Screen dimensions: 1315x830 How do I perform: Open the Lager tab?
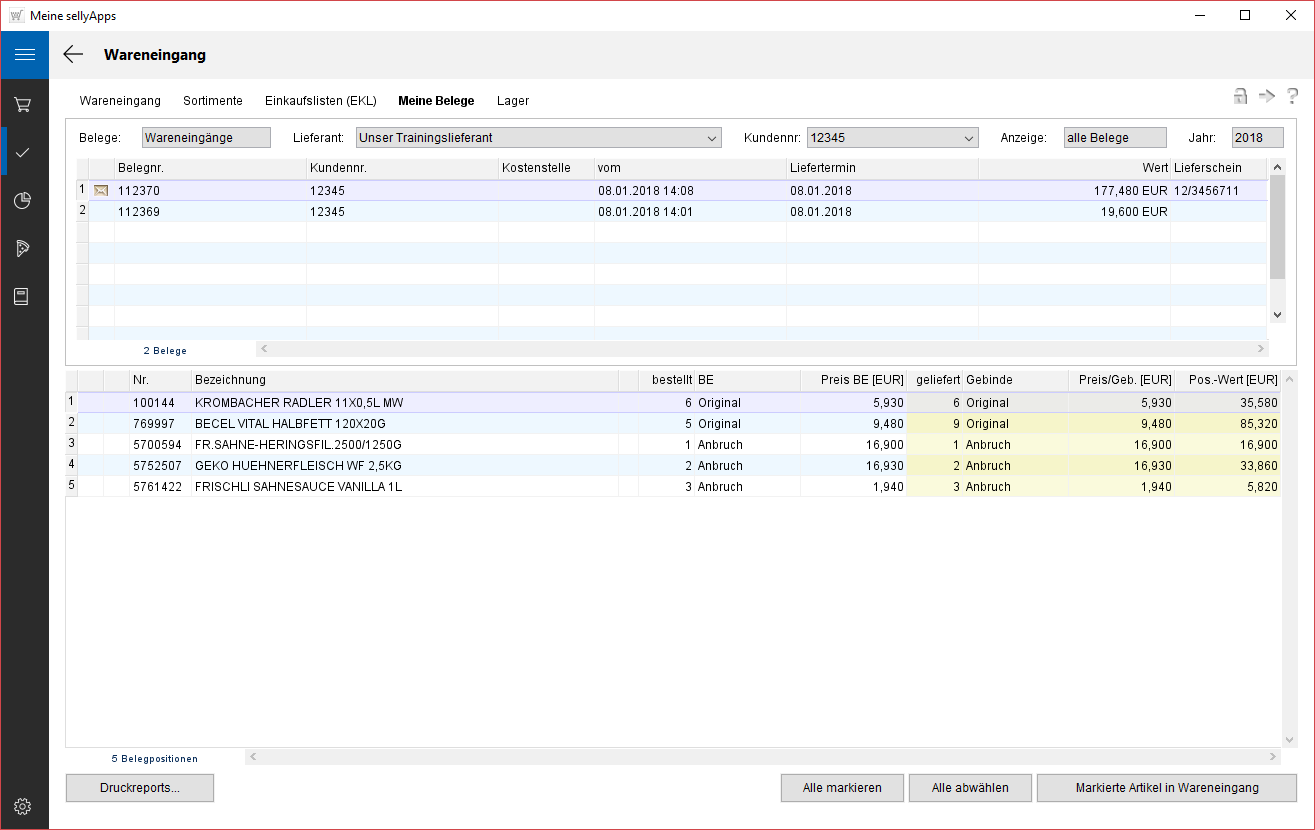513,101
